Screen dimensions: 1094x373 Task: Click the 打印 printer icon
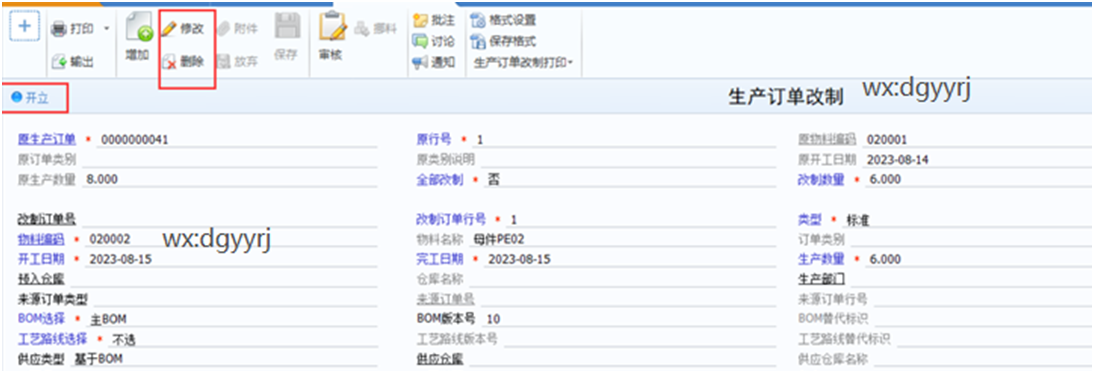point(59,29)
